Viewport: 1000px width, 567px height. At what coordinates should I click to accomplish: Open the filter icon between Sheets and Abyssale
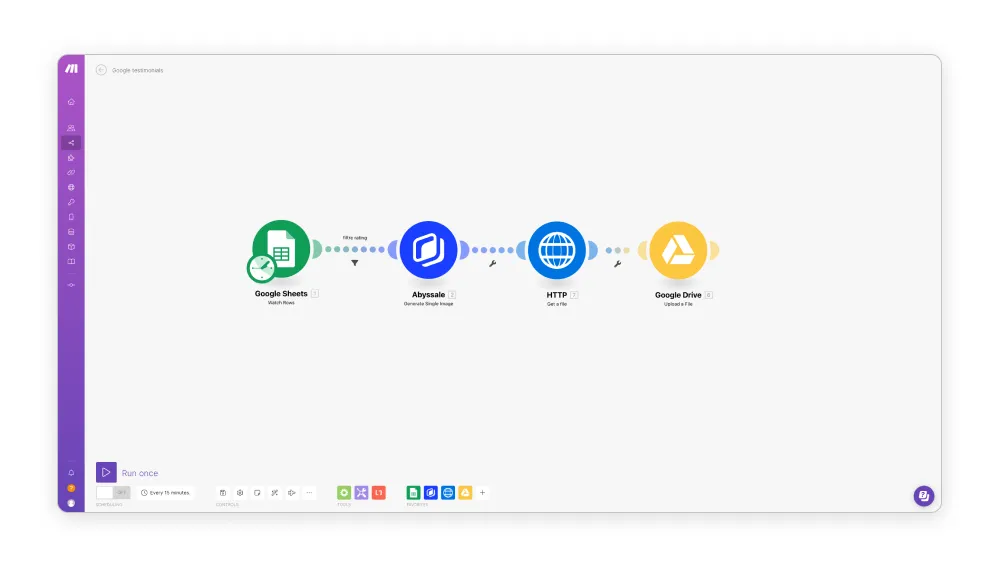coord(355,263)
